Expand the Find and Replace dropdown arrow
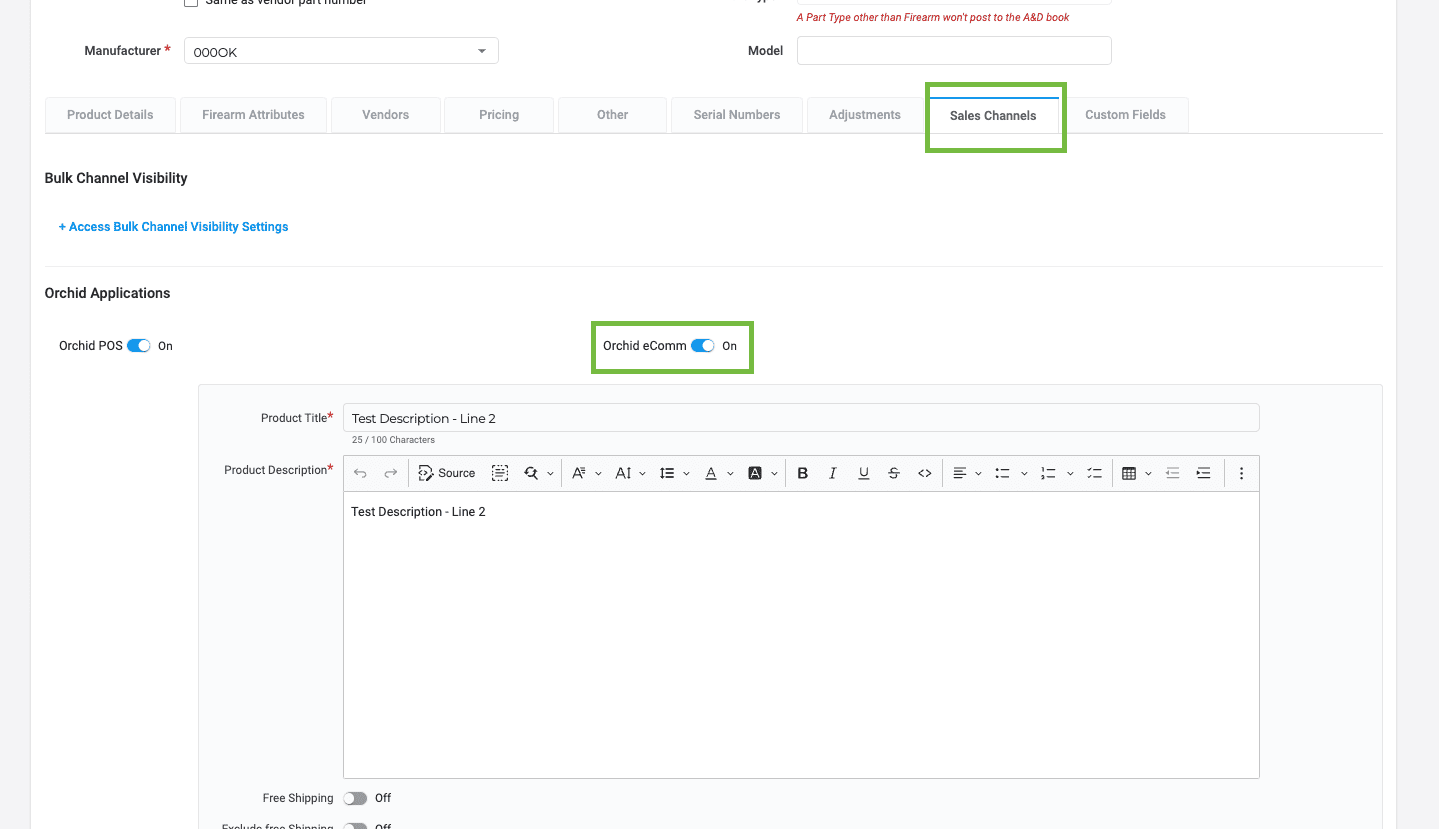The image size is (1439, 829). pyautogui.click(x=550, y=474)
